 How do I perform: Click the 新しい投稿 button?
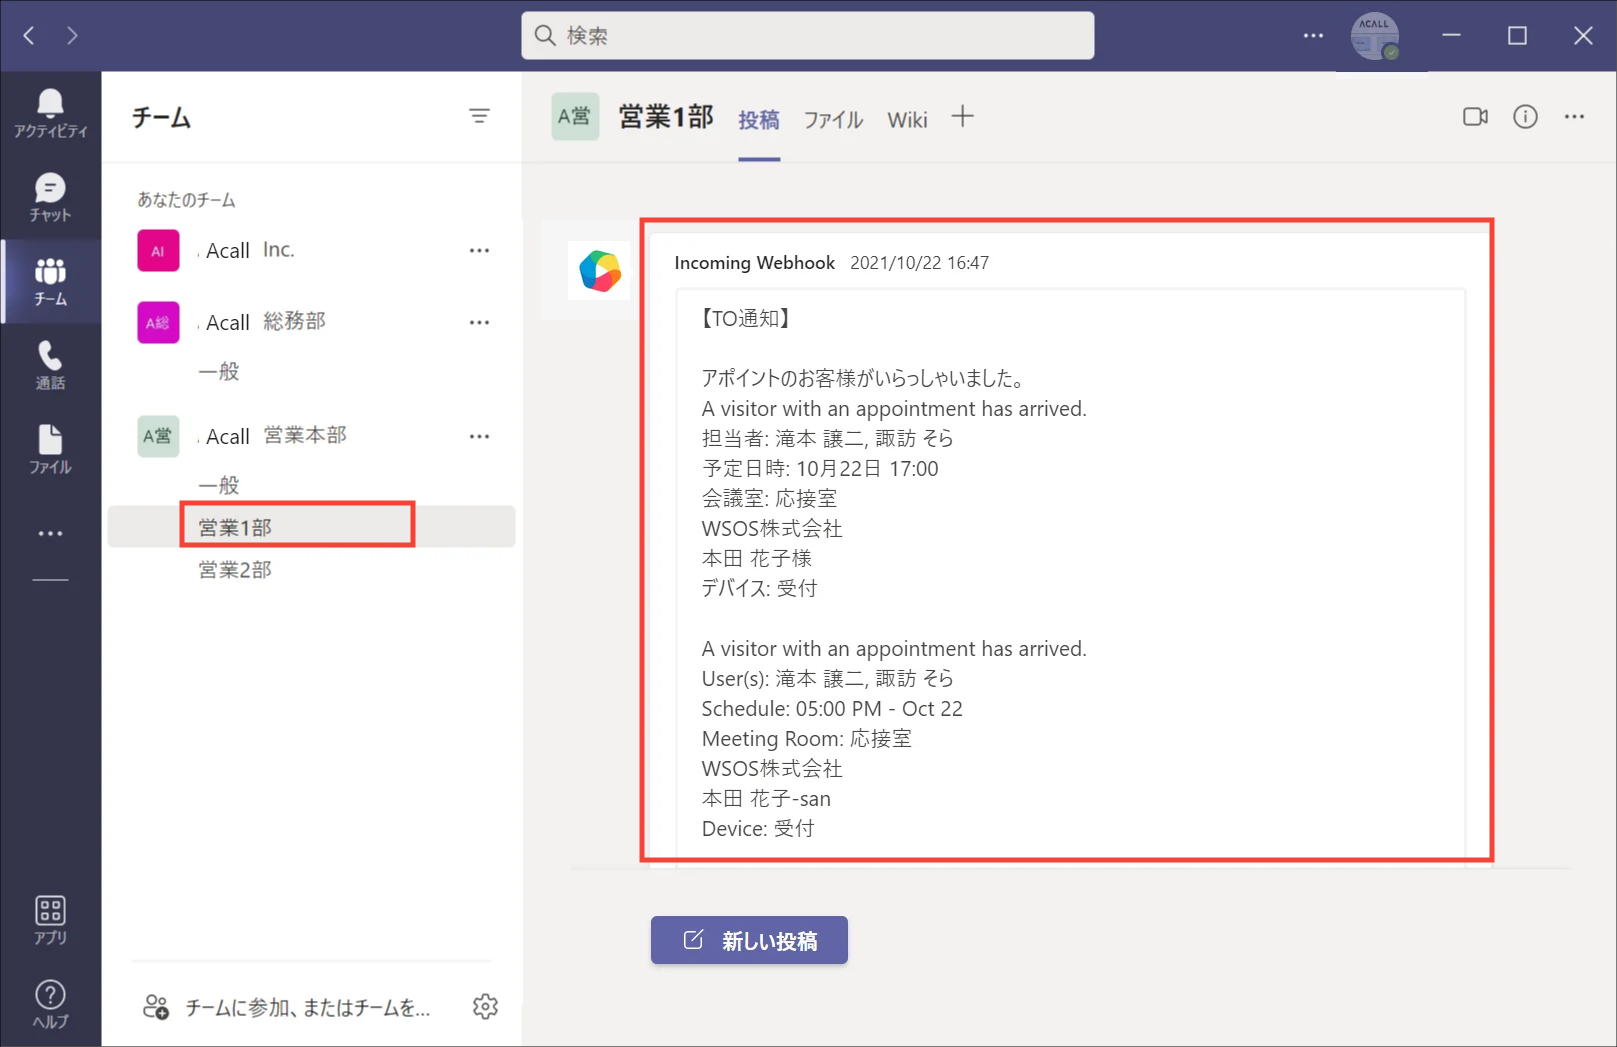(x=749, y=940)
